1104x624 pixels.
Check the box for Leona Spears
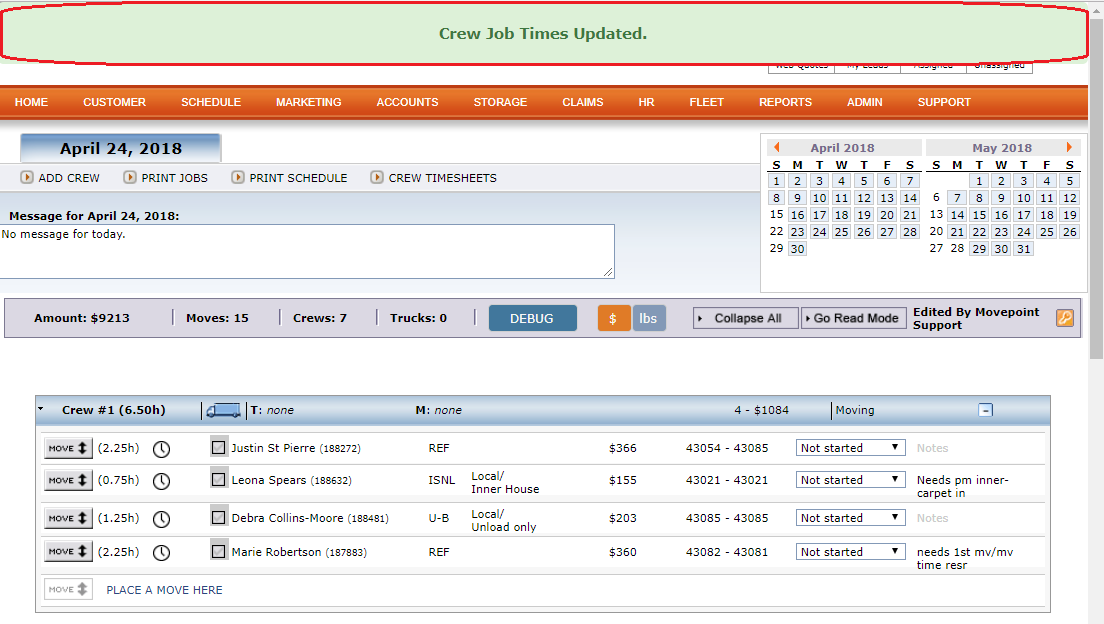click(x=218, y=480)
